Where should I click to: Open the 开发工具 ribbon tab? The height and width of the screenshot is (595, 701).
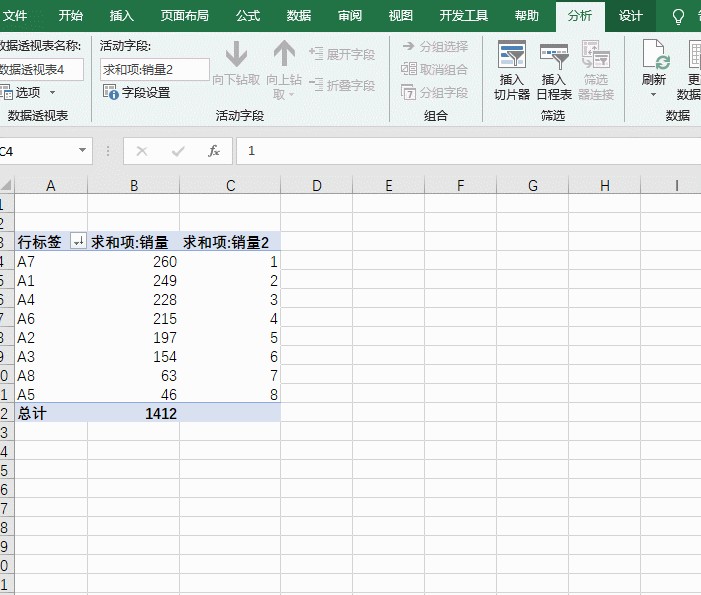click(464, 16)
